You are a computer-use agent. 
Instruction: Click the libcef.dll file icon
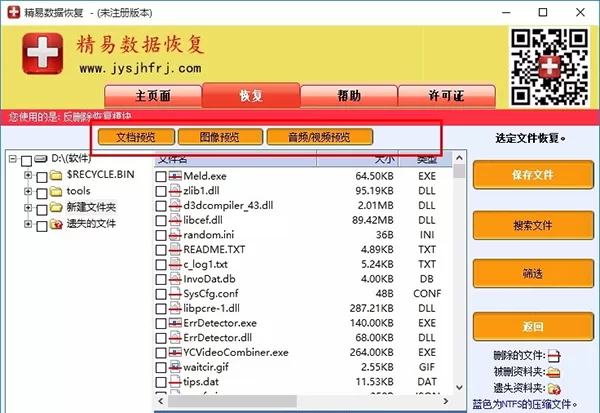click(175, 220)
